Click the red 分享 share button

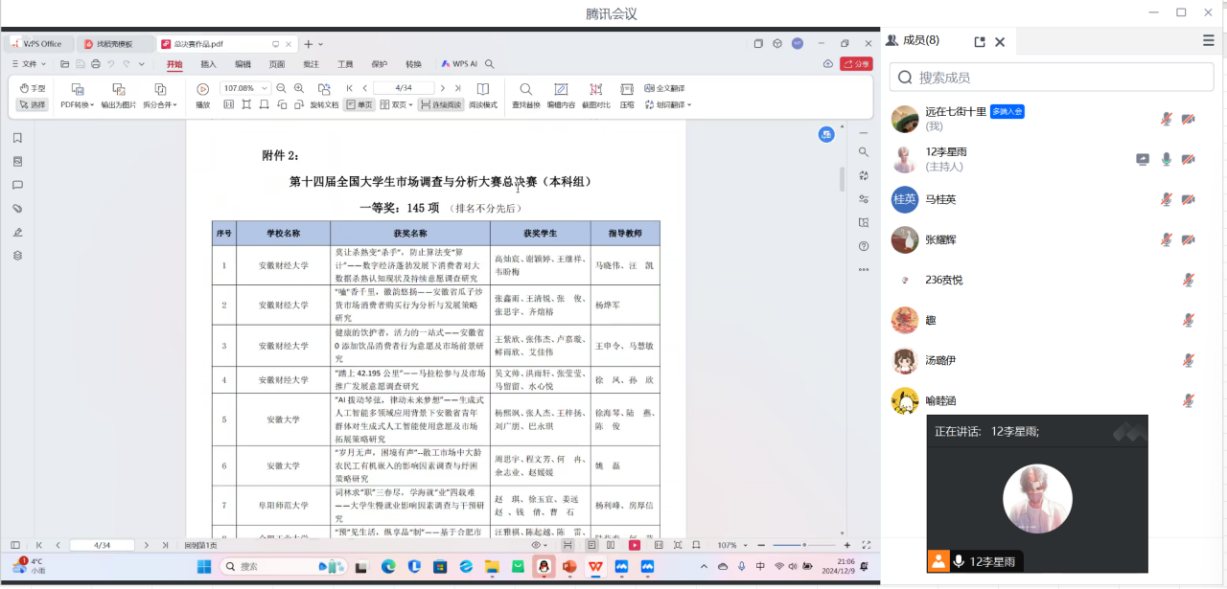(856, 64)
